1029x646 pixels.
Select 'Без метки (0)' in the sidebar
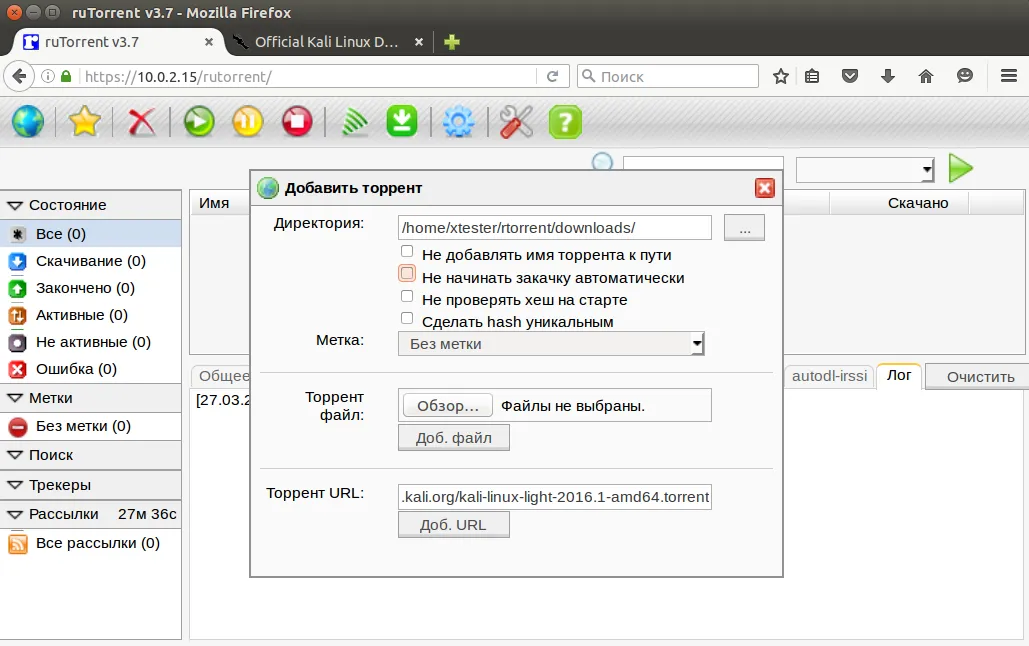point(91,427)
